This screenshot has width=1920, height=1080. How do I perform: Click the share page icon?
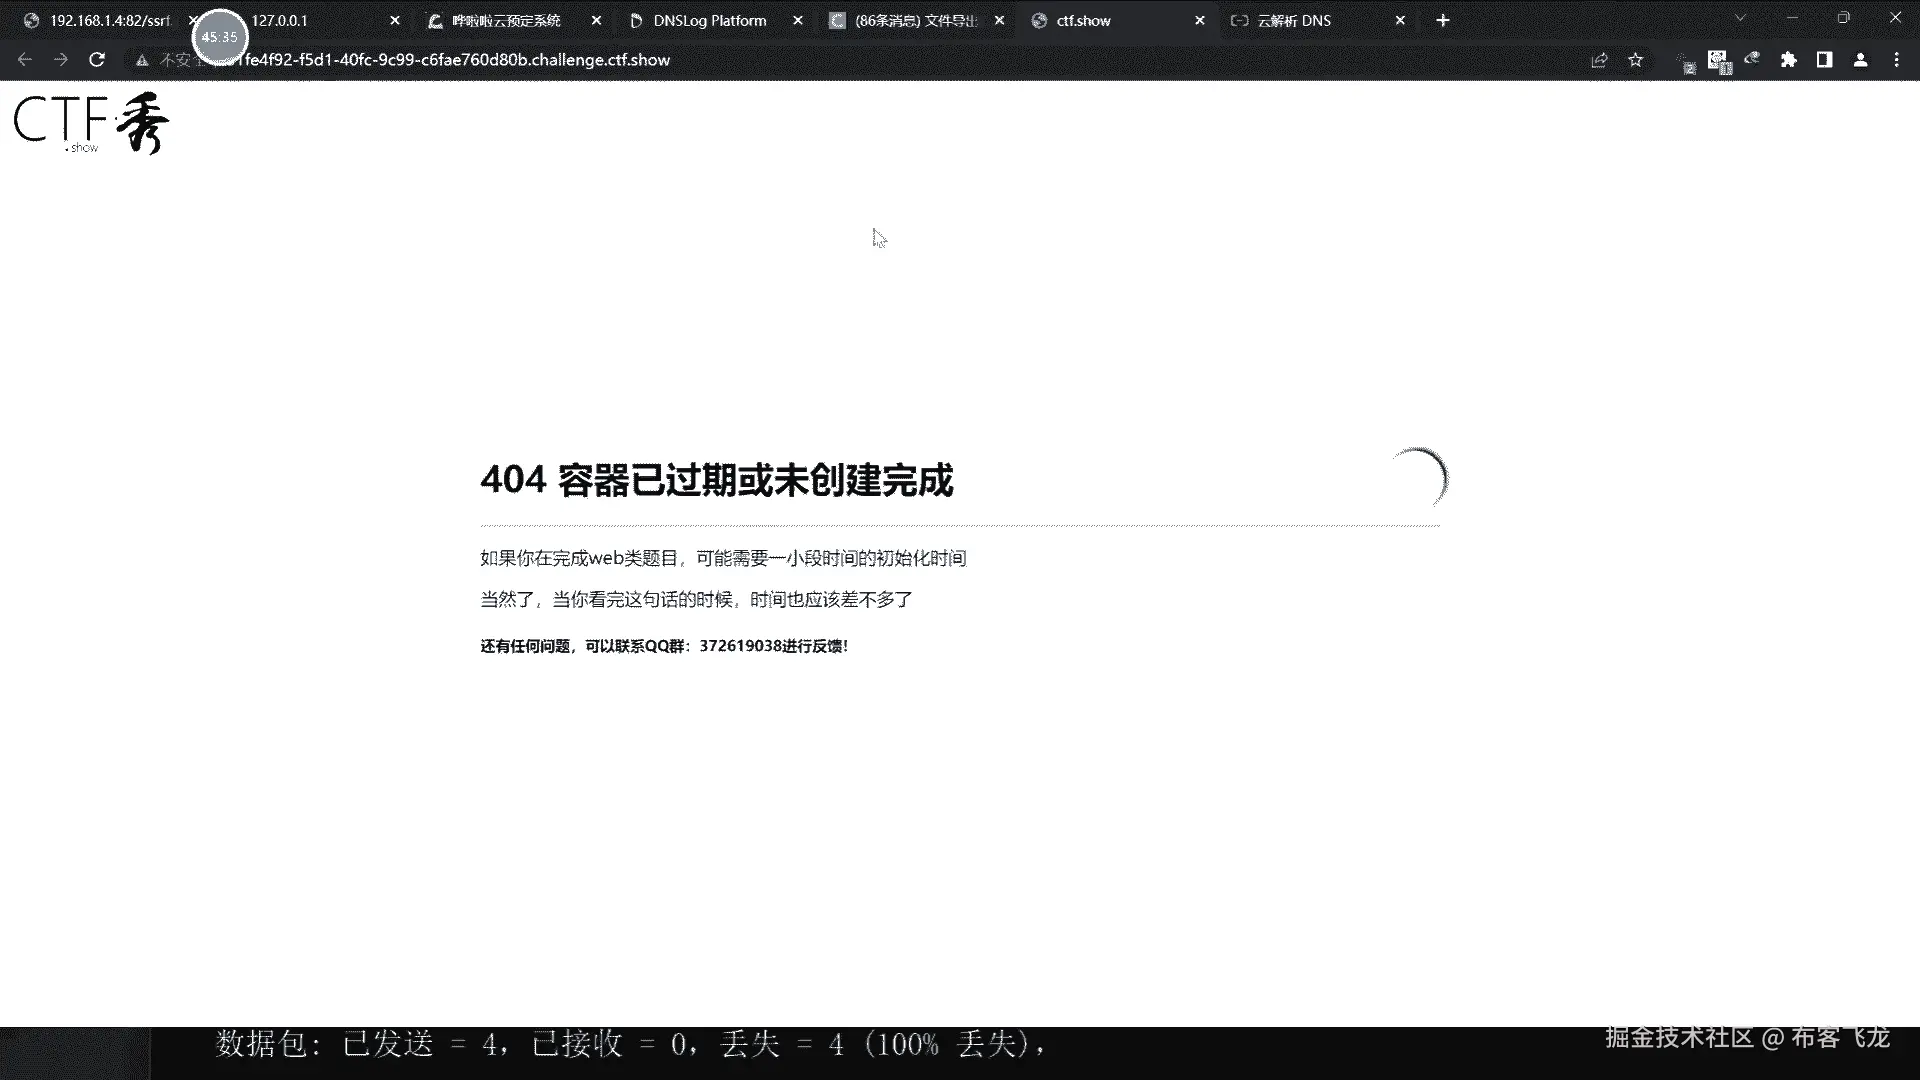tap(1599, 60)
